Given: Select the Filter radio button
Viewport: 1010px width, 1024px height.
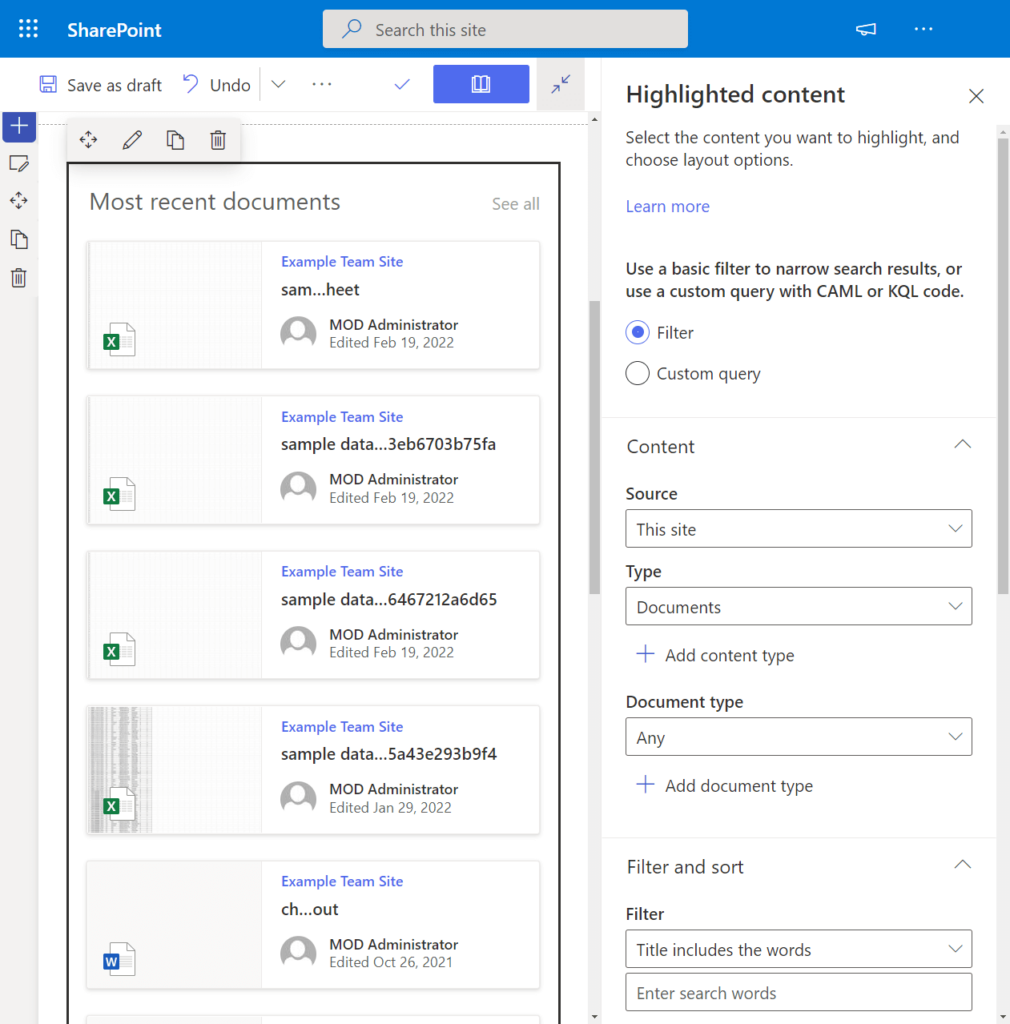Looking at the screenshot, I should click(x=637, y=332).
